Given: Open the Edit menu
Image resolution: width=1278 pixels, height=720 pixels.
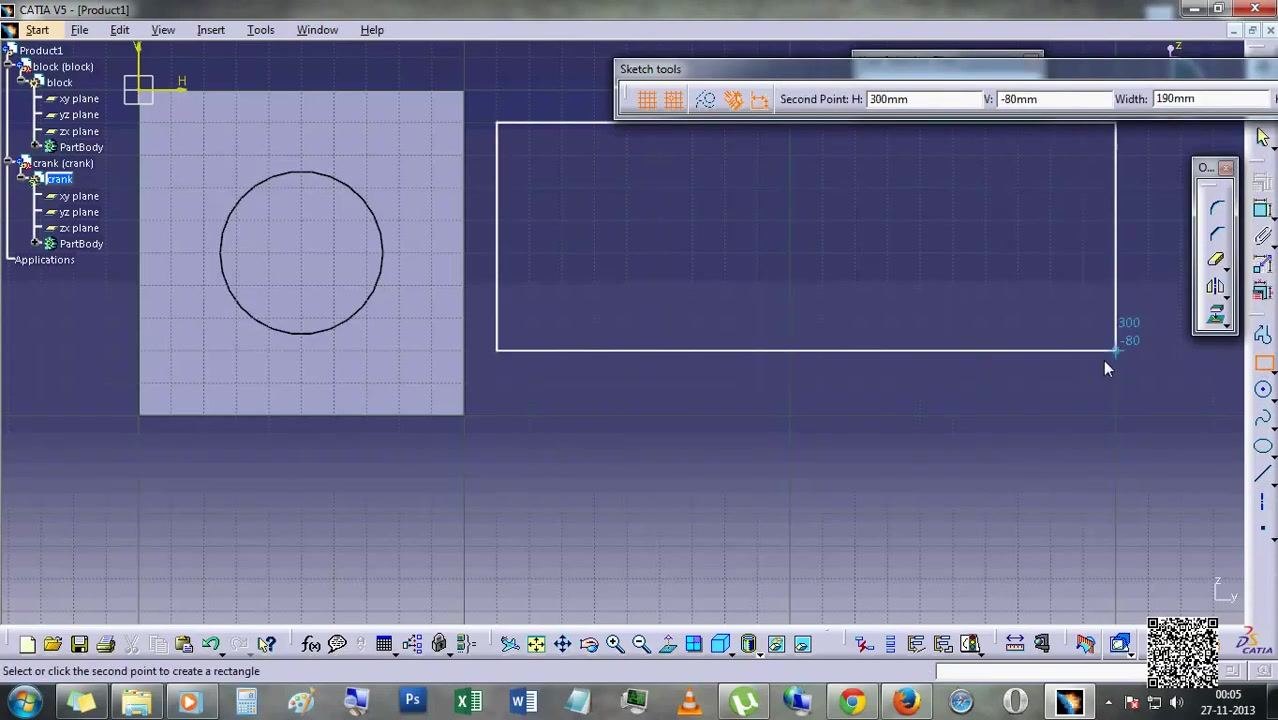Looking at the screenshot, I should click(x=119, y=30).
